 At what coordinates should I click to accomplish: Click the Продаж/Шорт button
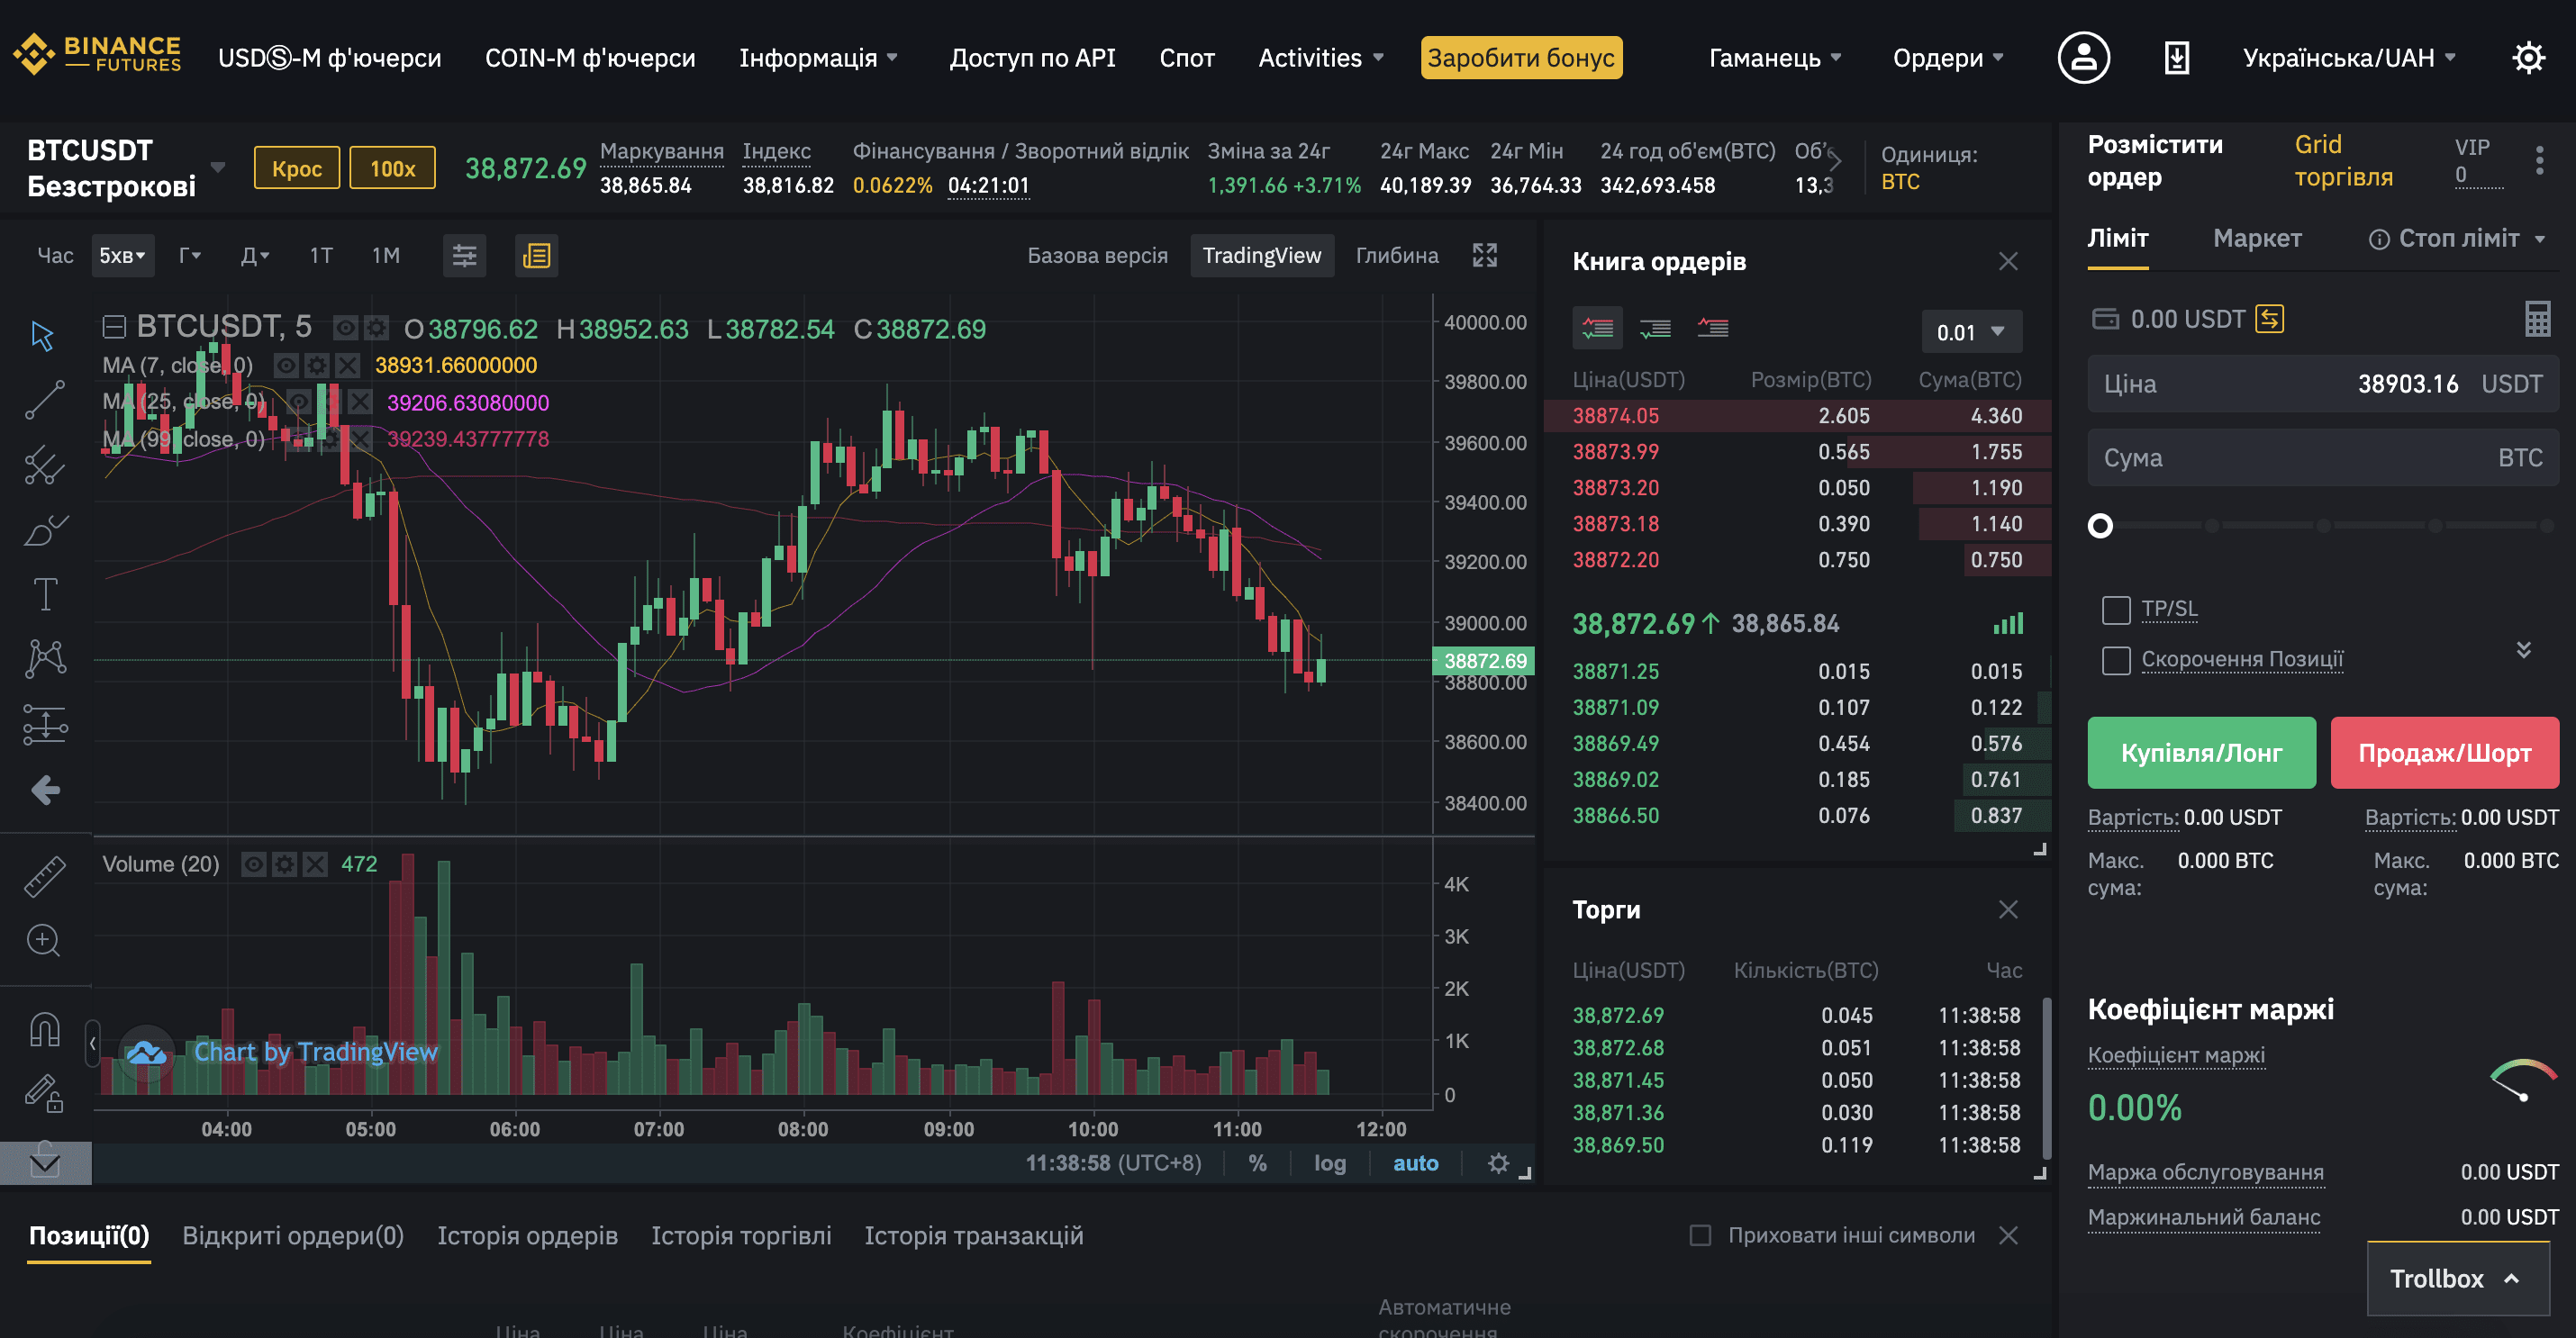point(2444,752)
